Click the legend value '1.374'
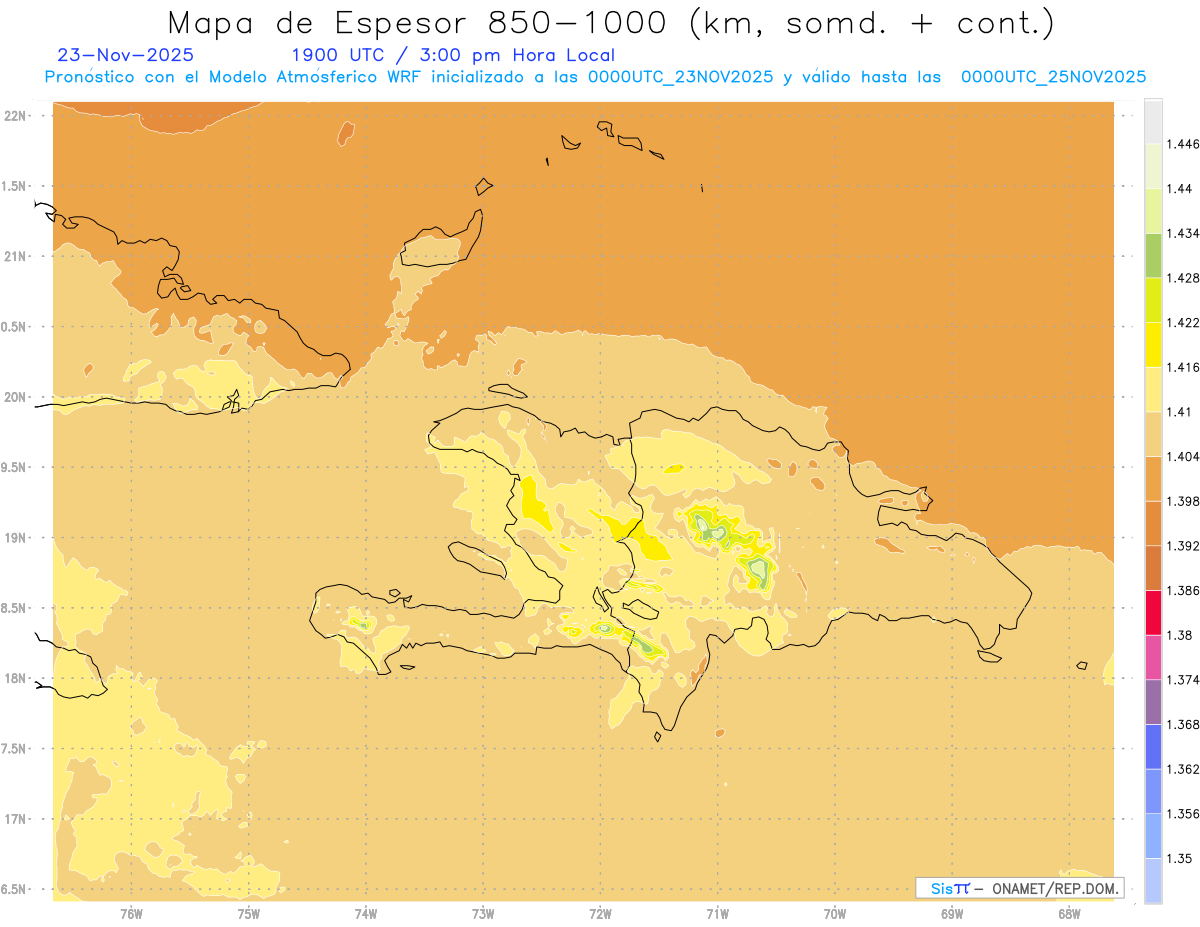The image size is (1200, 927). point(1183,680)
